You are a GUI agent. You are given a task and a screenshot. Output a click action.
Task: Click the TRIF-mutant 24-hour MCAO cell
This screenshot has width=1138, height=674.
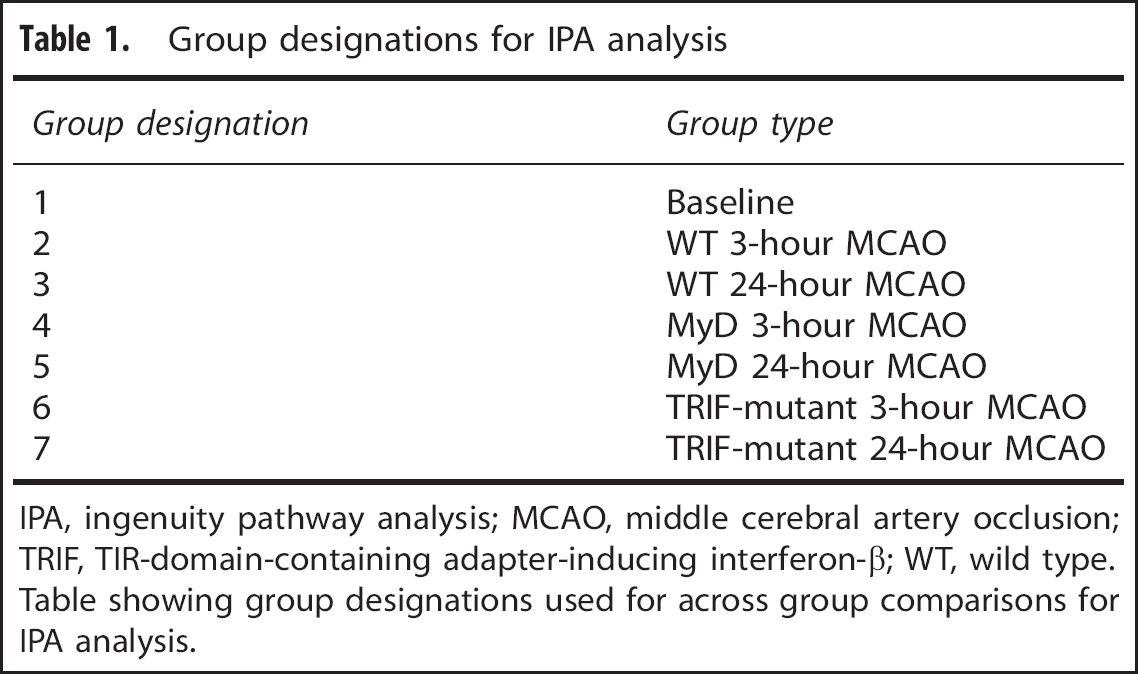(x=886, y=448)
